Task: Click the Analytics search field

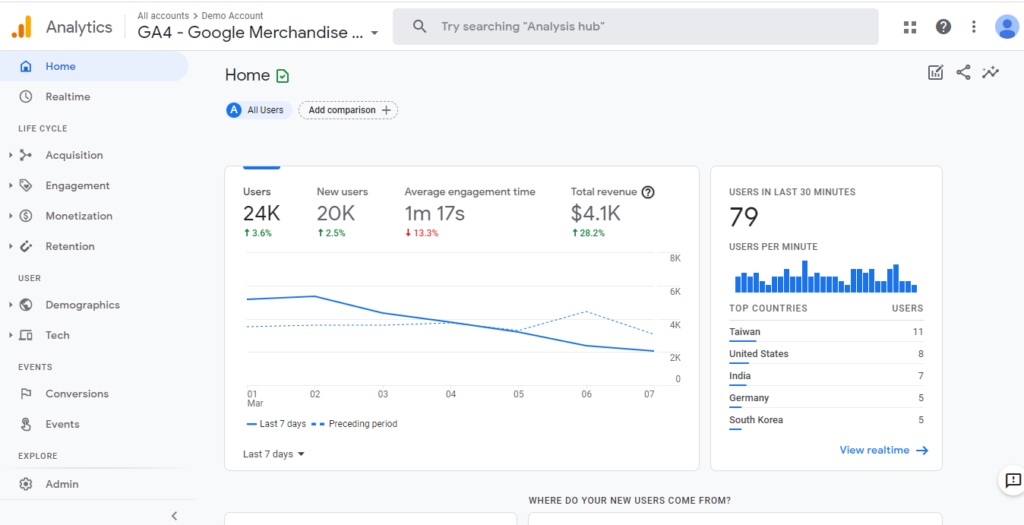Action: pos(635,27)
